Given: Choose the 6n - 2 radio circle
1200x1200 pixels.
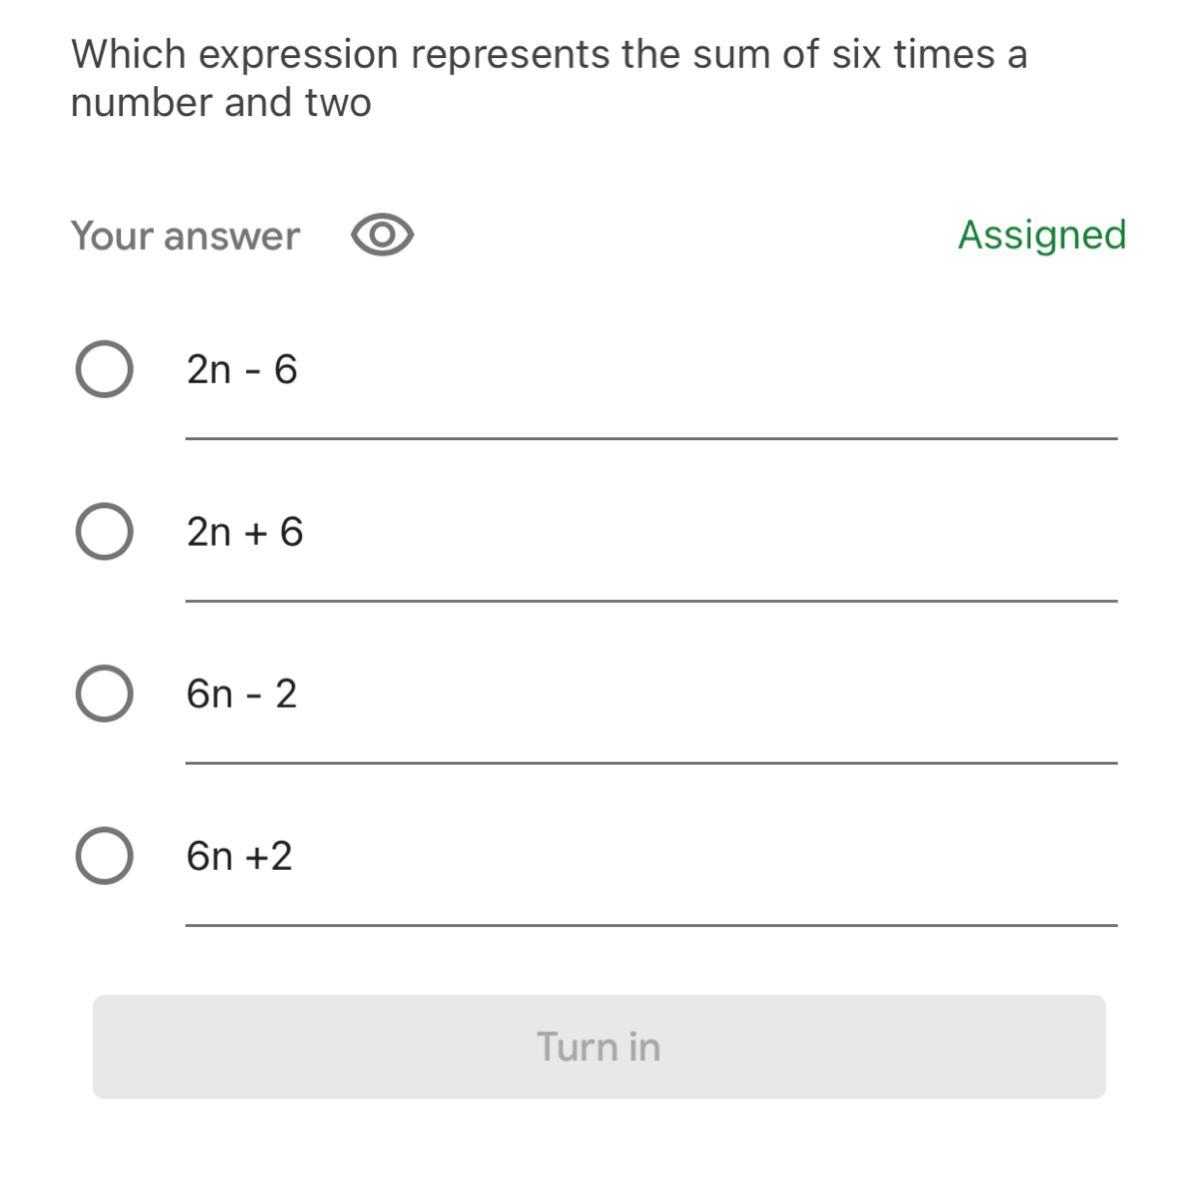Looking at the screenshot, I should coord(104,693).
